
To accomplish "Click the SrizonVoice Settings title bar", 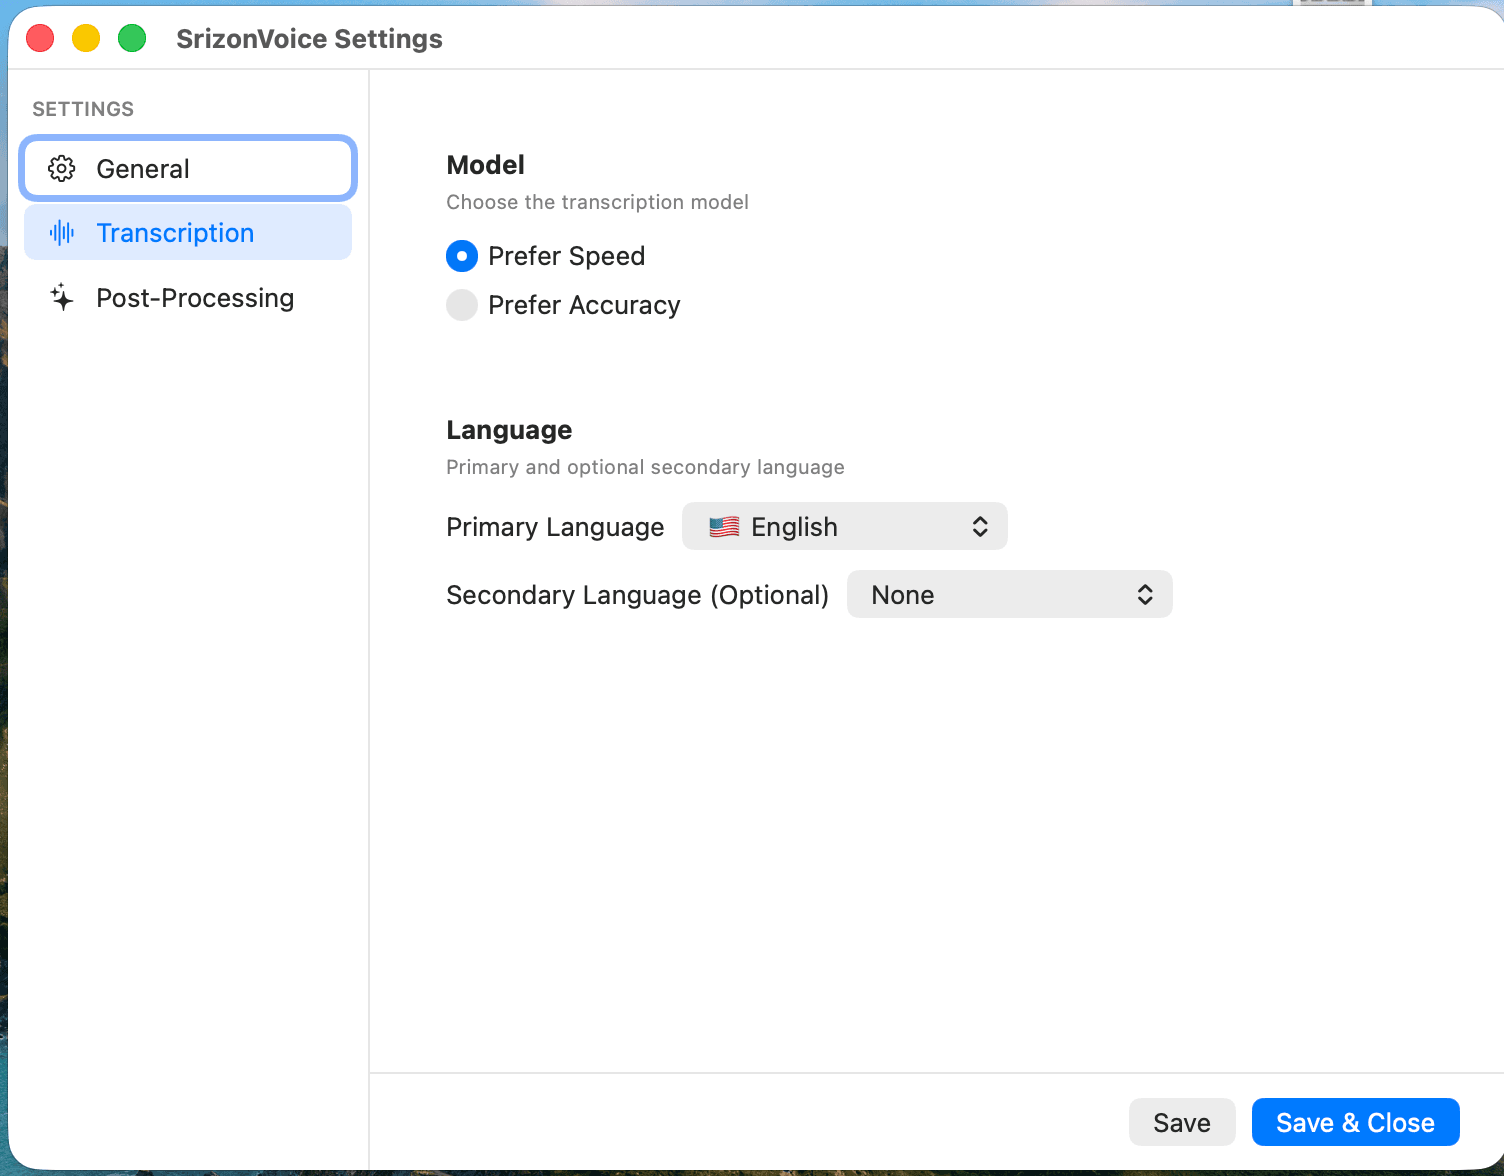I will pos(309,38).
